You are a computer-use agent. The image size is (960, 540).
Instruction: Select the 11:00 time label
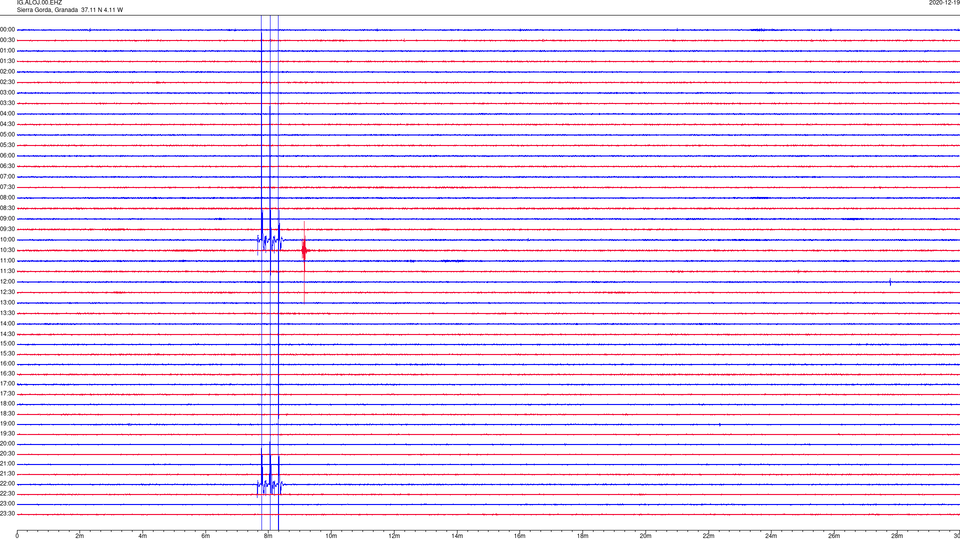click(7, 261)
